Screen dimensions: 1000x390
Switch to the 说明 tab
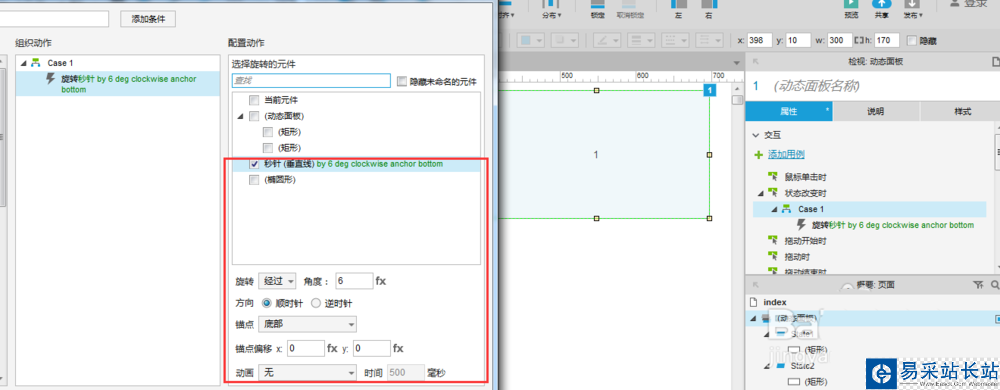coord(876,112)
